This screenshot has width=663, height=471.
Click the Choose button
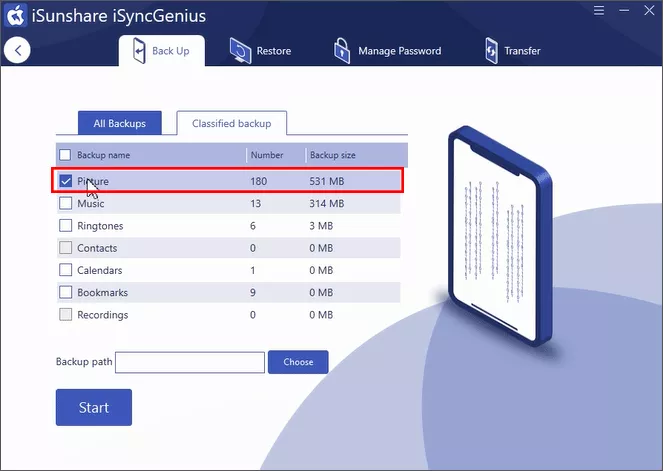point(298,362)
